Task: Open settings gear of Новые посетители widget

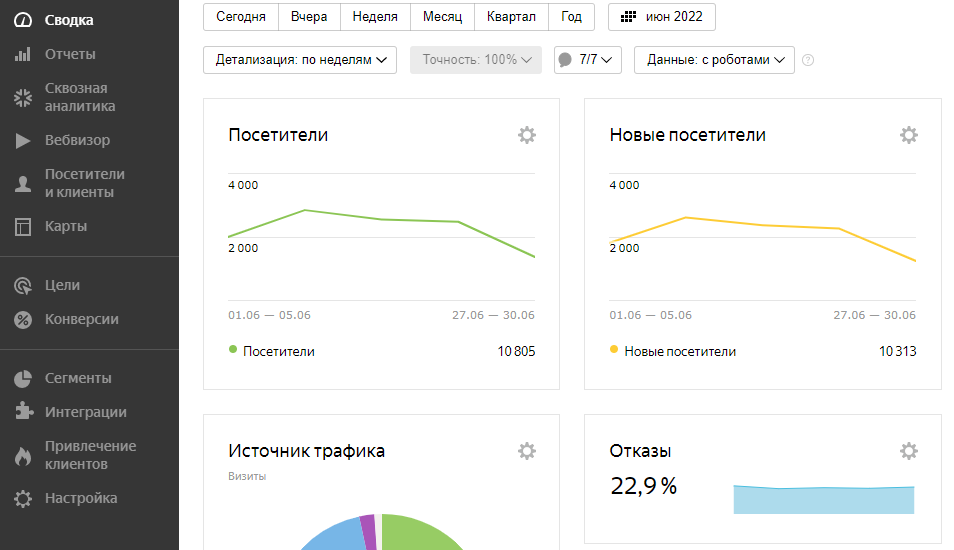Action: [908, 134]
